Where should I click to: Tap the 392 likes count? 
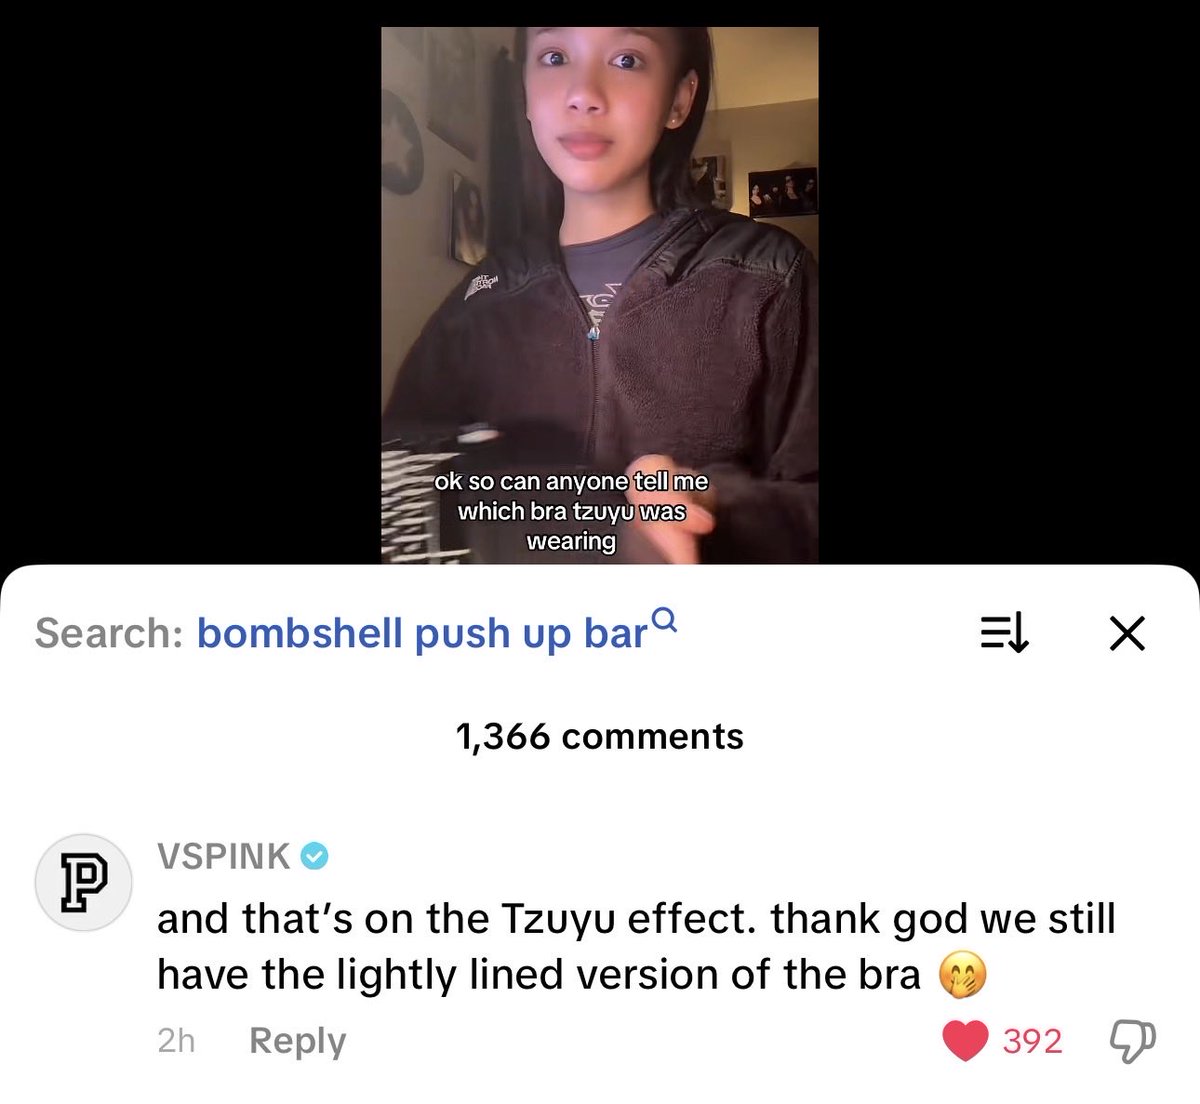[x=1032, y=1041]
